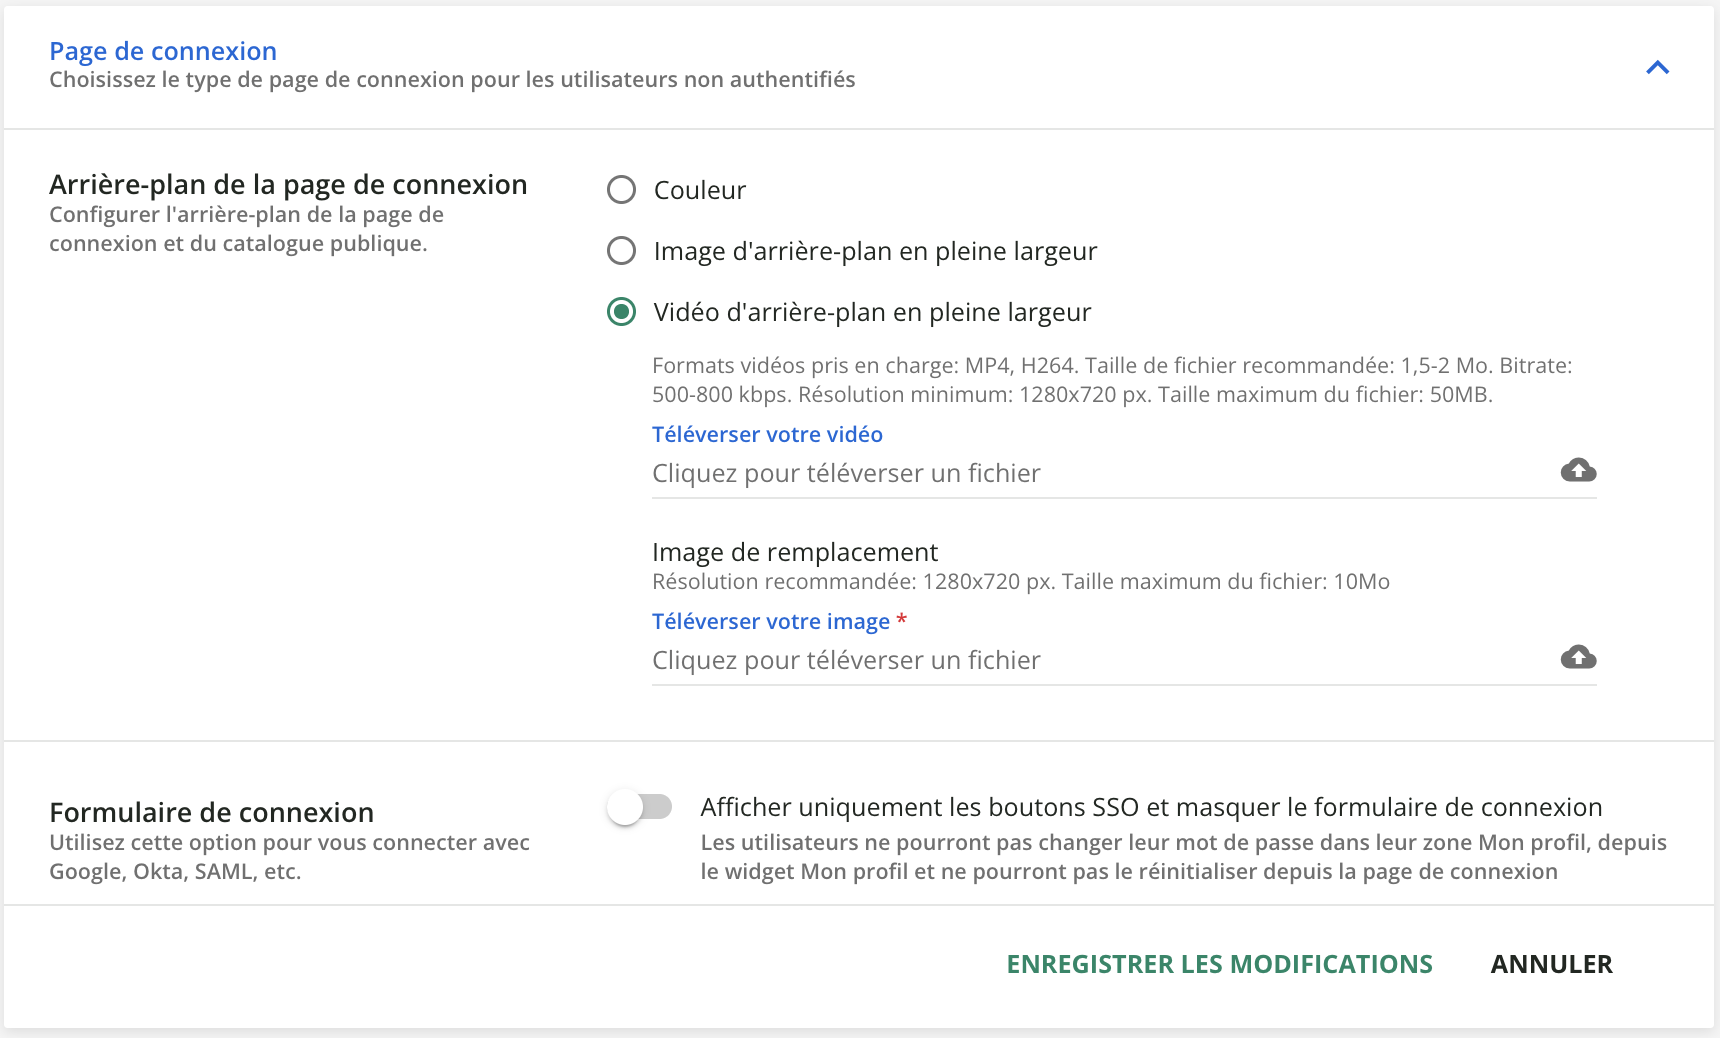Image resolution: width=1720 pixels, height=1038 pixels.
Task: Click the video upload cloud icon
Action: [x=1577, y=470]
